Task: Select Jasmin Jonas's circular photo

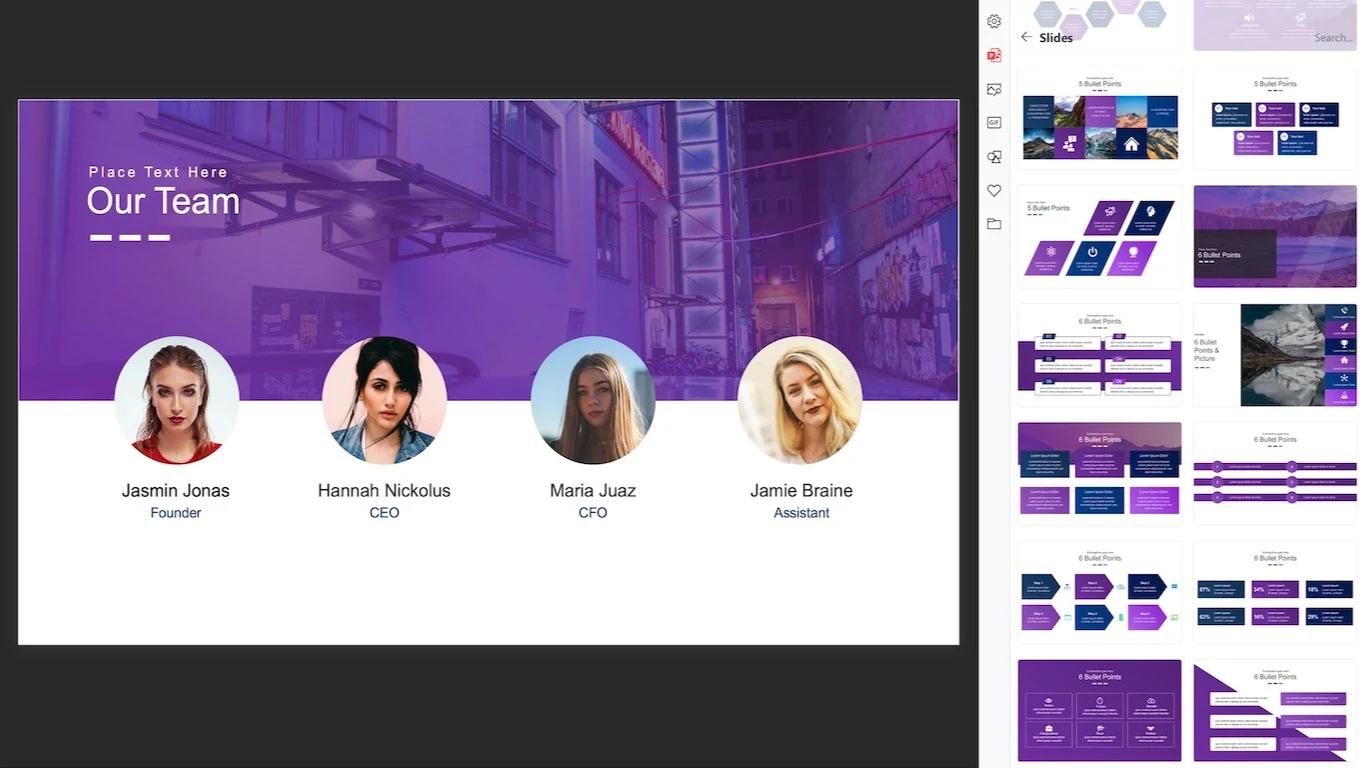Action: pyautogui.click(x=177, y=400)
